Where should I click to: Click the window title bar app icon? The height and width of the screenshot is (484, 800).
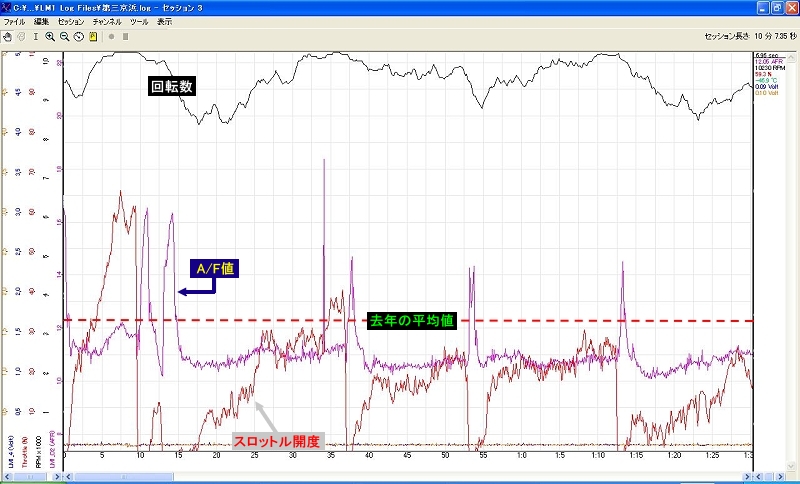(6, 8)
